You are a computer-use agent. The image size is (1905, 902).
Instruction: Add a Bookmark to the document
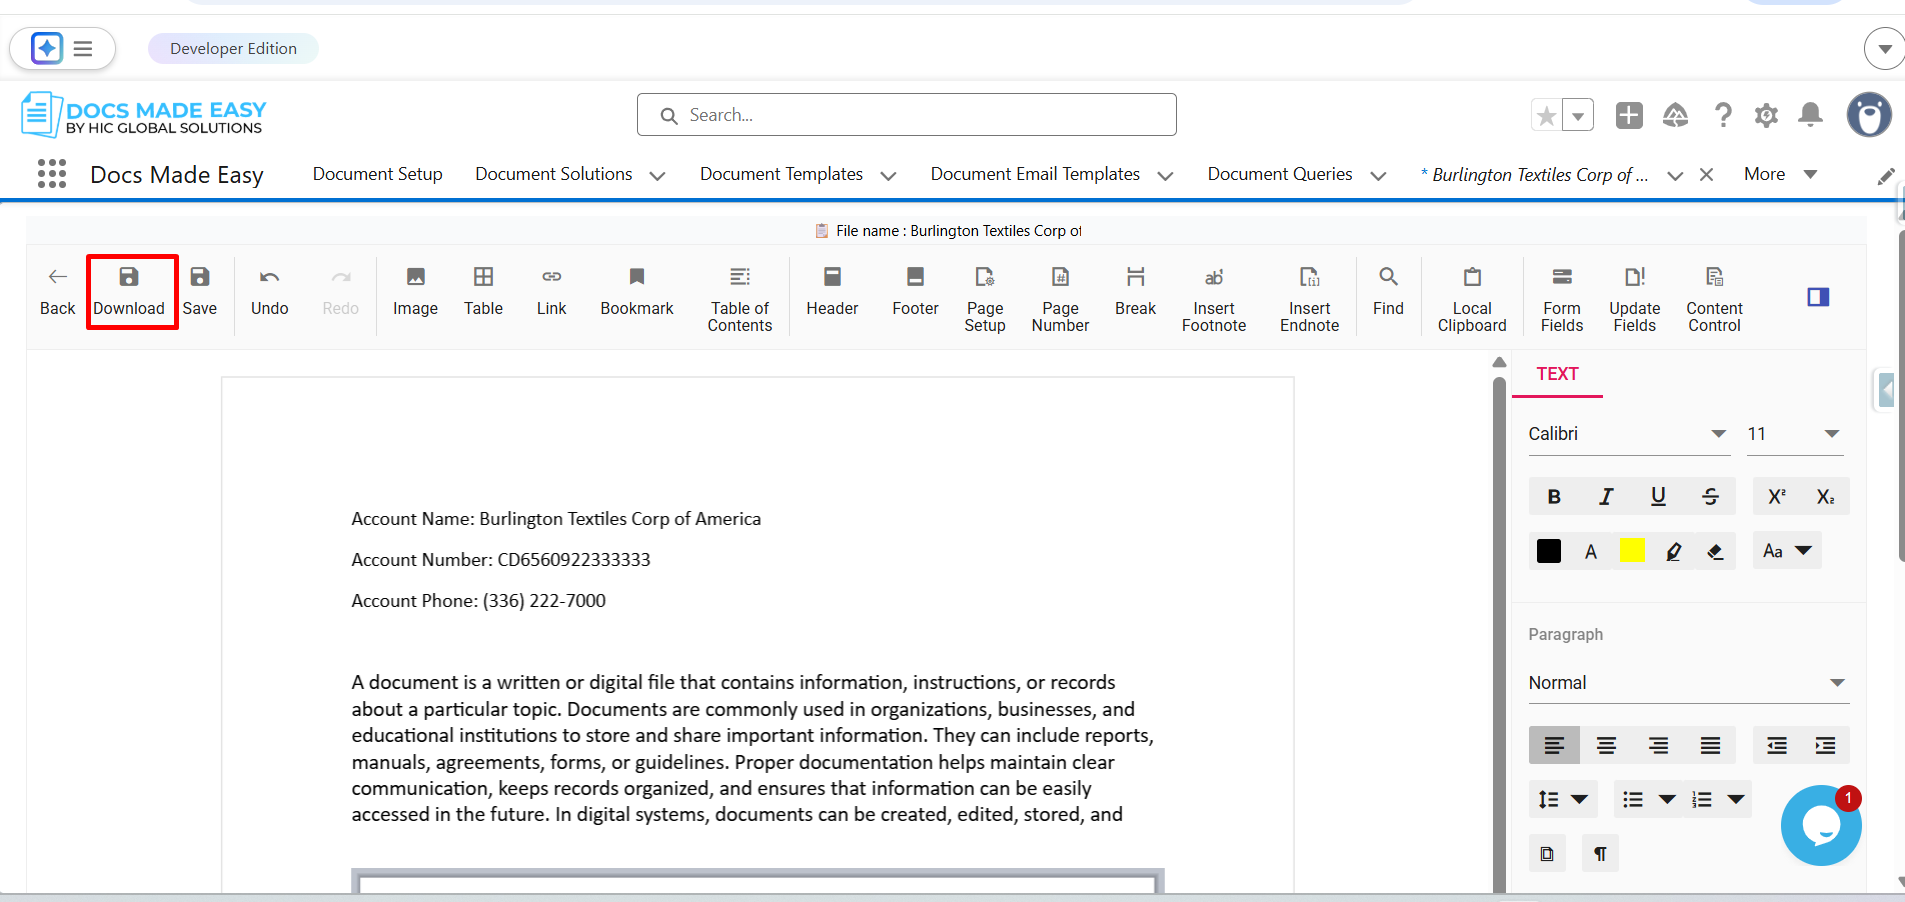point(637,291)
